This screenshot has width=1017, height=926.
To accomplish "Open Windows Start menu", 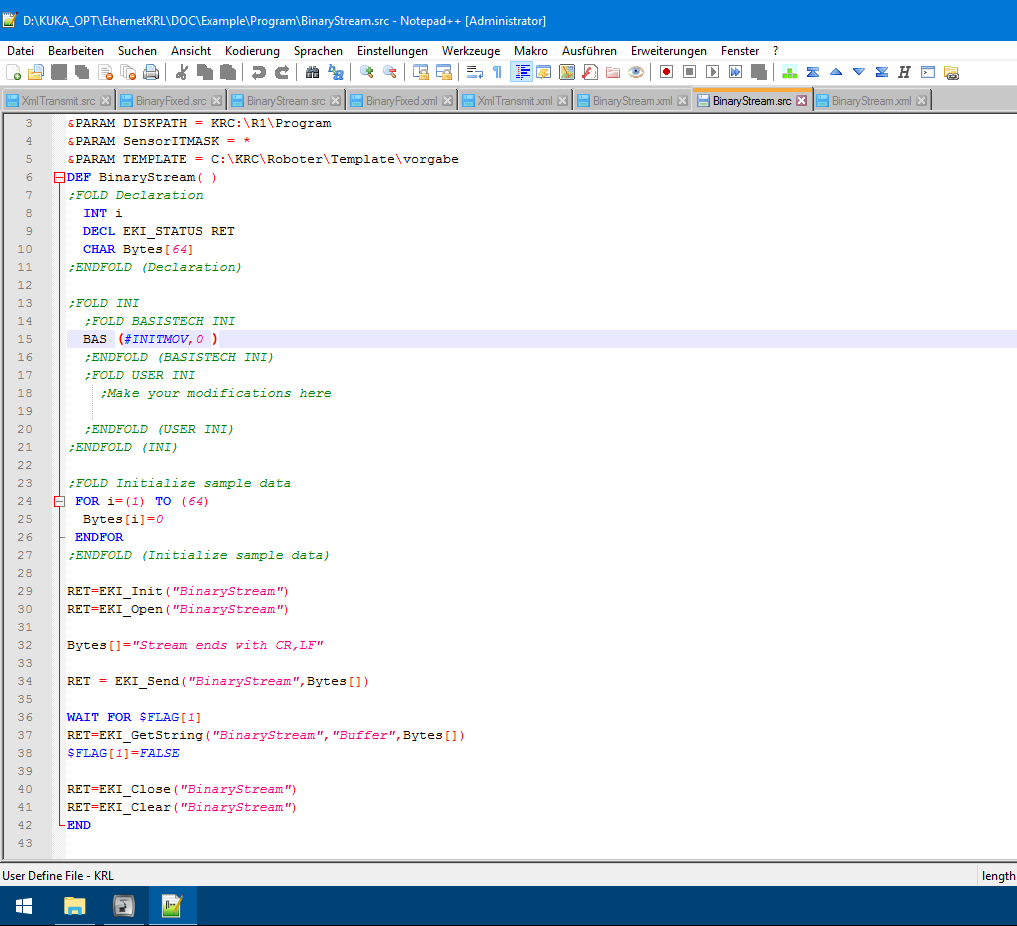I will click(x=24, y=906).
